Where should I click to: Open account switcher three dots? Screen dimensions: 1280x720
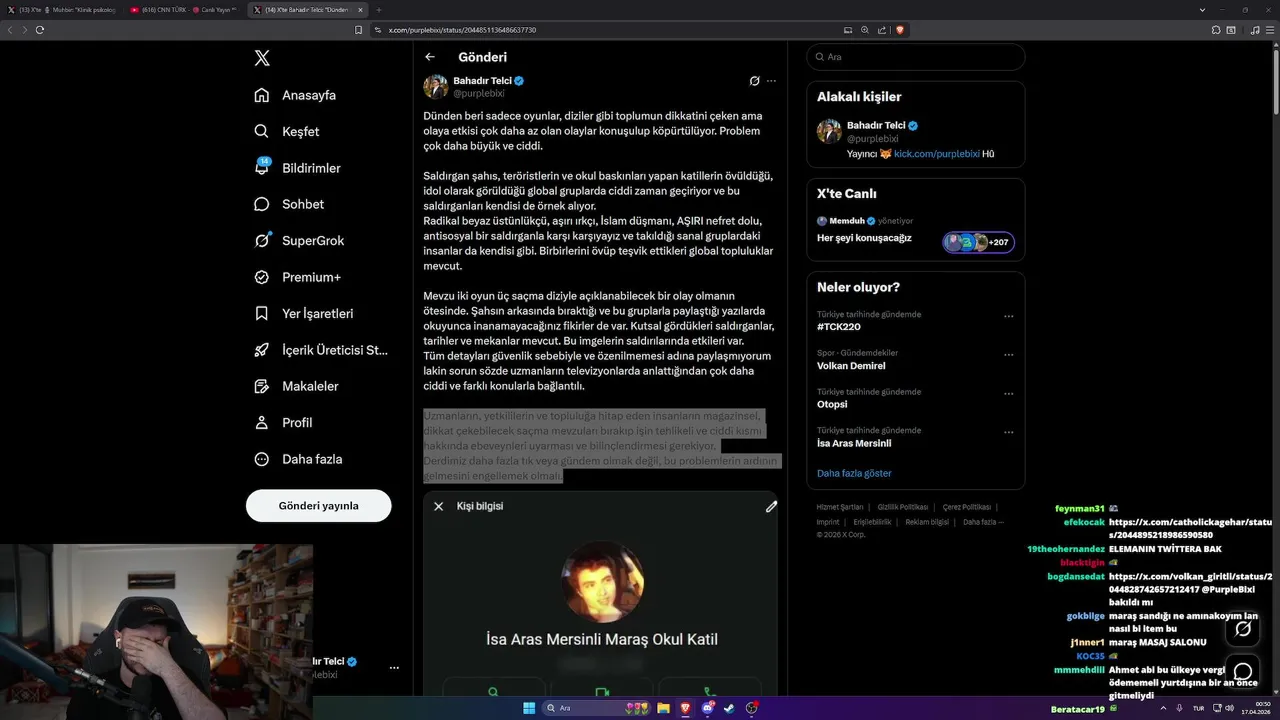[394, 667]
